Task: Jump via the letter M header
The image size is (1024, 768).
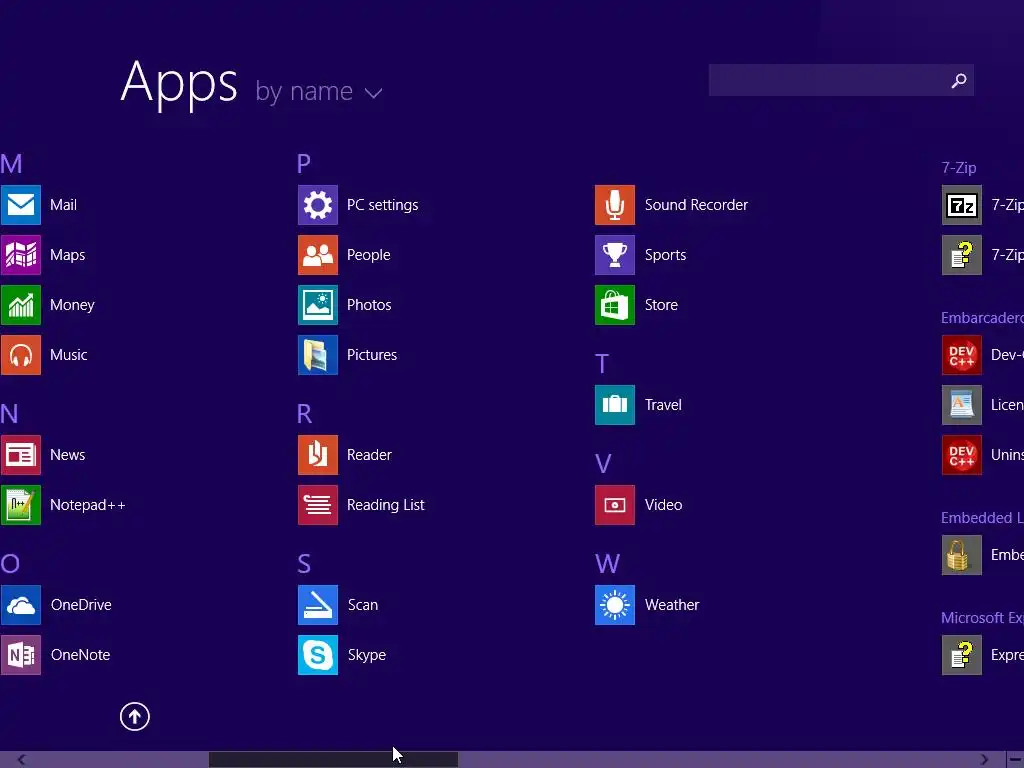Action: [x=11, y=164]
